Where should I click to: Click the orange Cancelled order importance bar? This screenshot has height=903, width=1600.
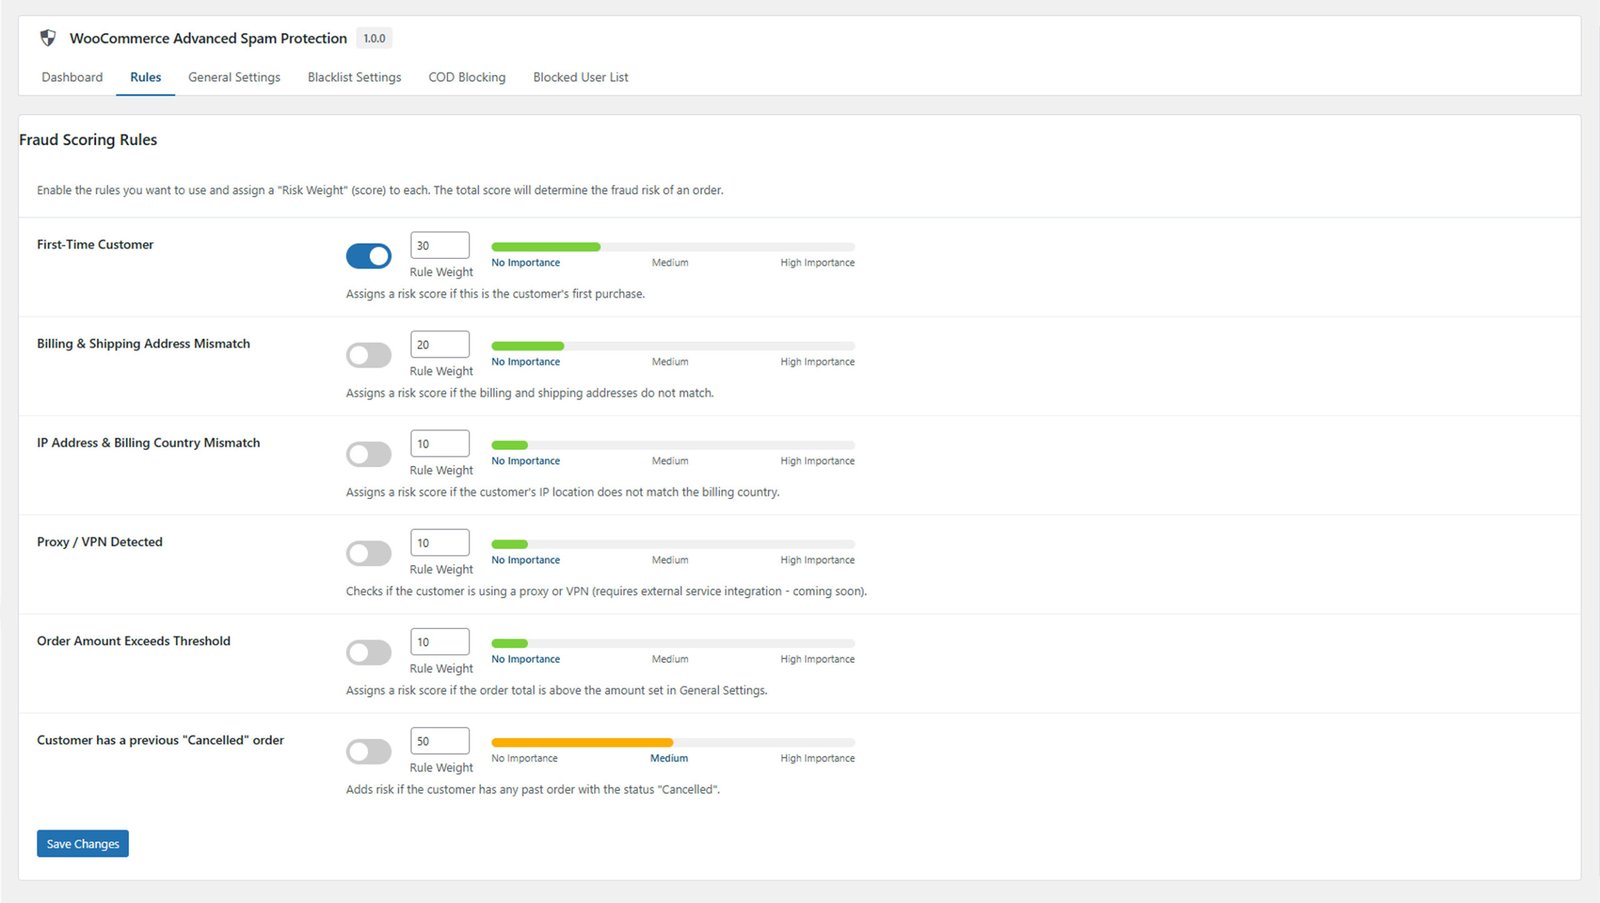pyautogui.click(x=582, y=743)
